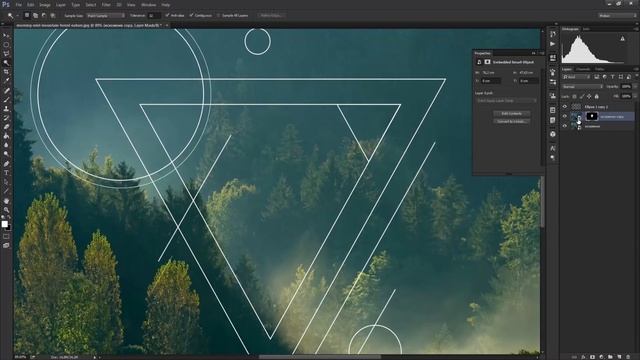Open layer blend mode Normal dropdown

coord(582,87)
